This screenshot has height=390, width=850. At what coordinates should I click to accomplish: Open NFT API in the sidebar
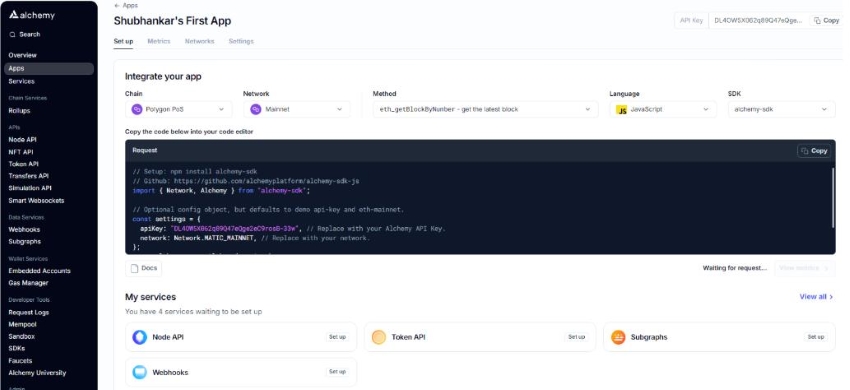coord(21,152)
